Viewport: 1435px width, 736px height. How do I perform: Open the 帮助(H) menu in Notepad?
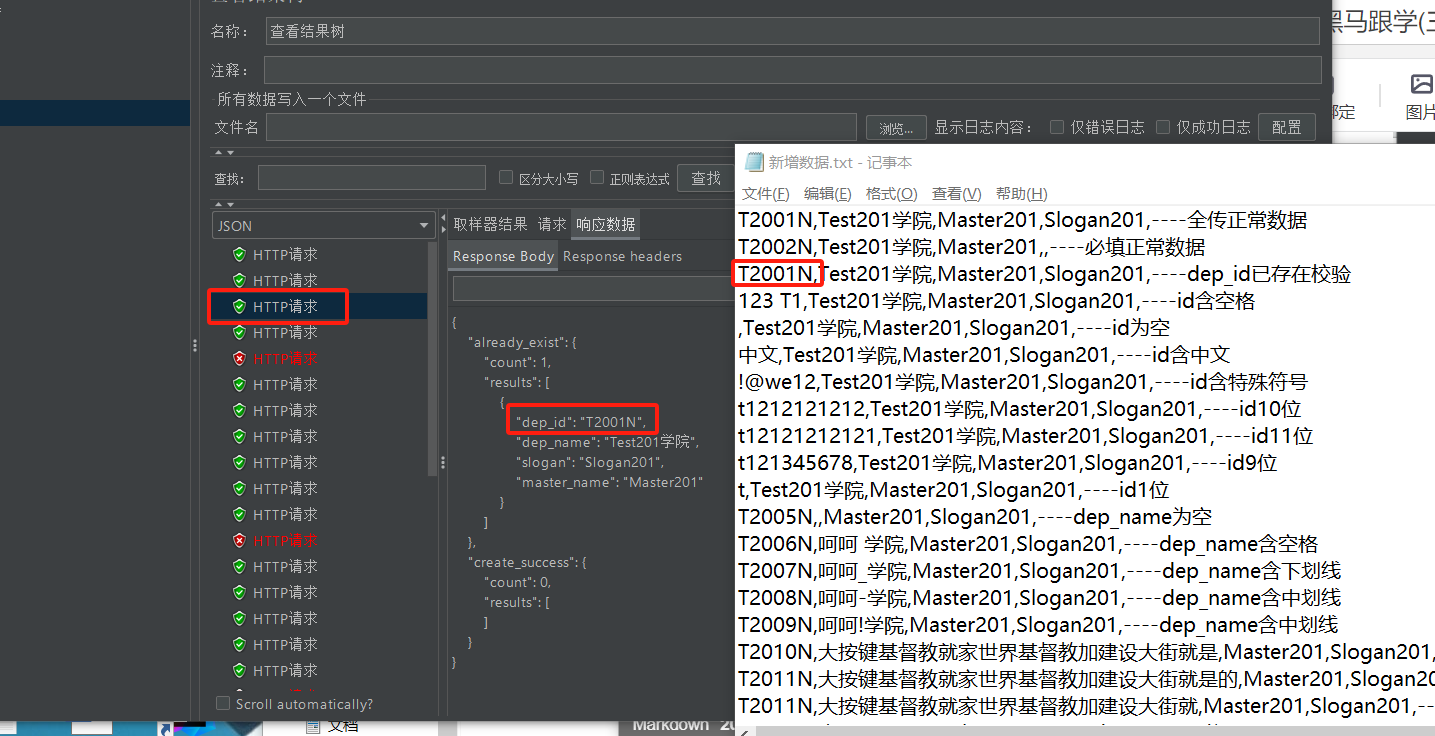click(1022, 194)
